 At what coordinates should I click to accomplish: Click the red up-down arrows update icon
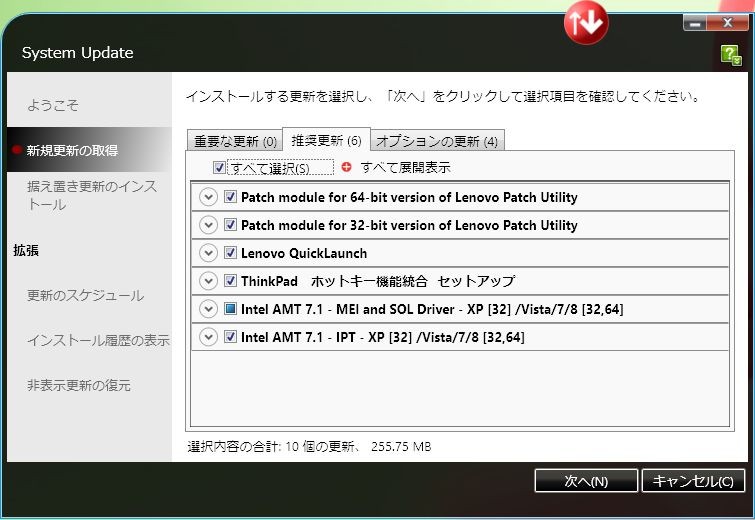tap(586, 23)
